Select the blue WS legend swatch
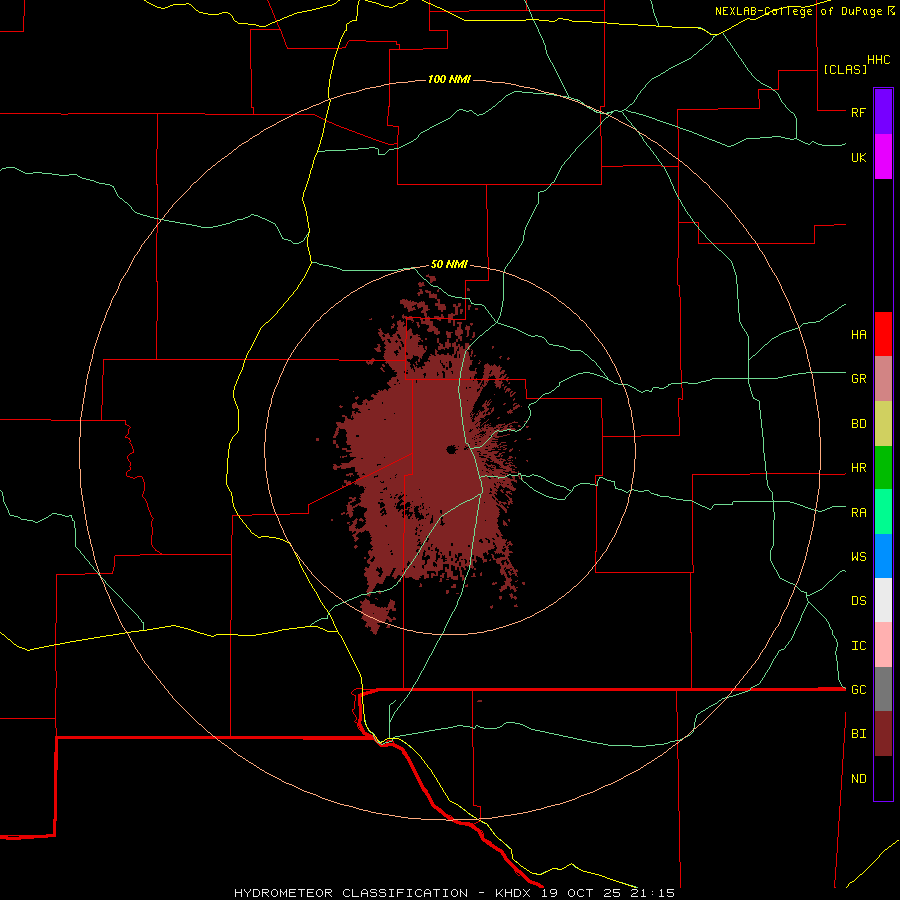 pyautogui.click(x=883, y=556)
